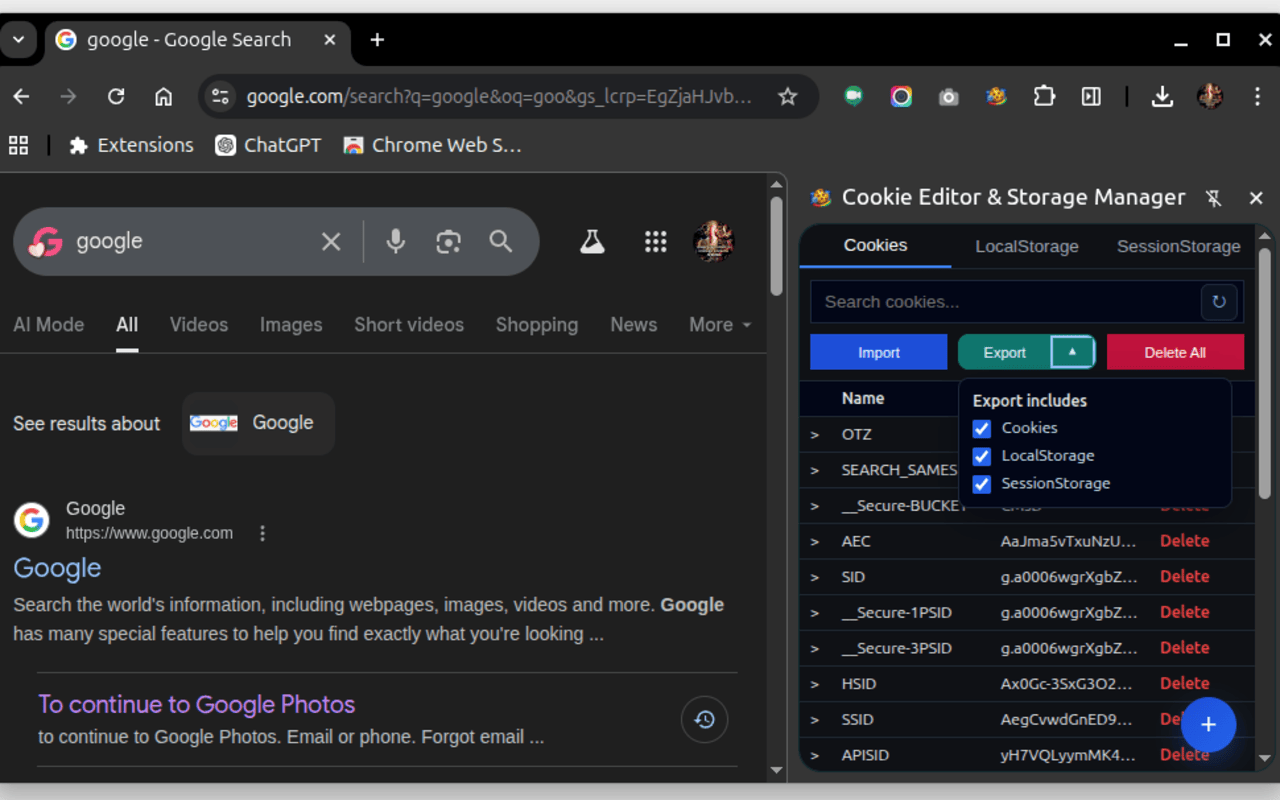Open the Google result chip under See results about
This screenshot has height=800, width=1280.
pos(258,423)
